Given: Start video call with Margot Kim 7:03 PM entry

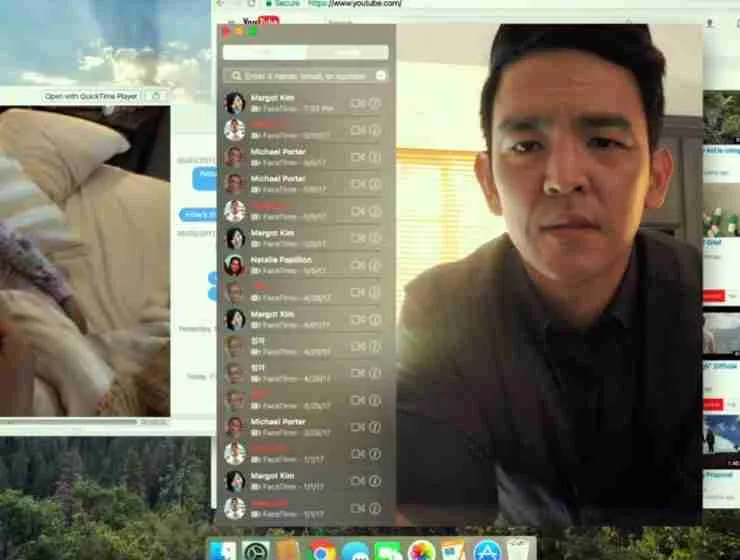Looking at the screenshot, I should point(357,103).
